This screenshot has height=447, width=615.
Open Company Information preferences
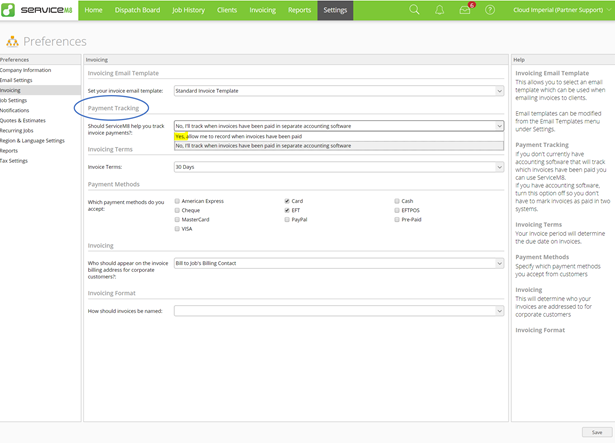(x=26, y=70)
